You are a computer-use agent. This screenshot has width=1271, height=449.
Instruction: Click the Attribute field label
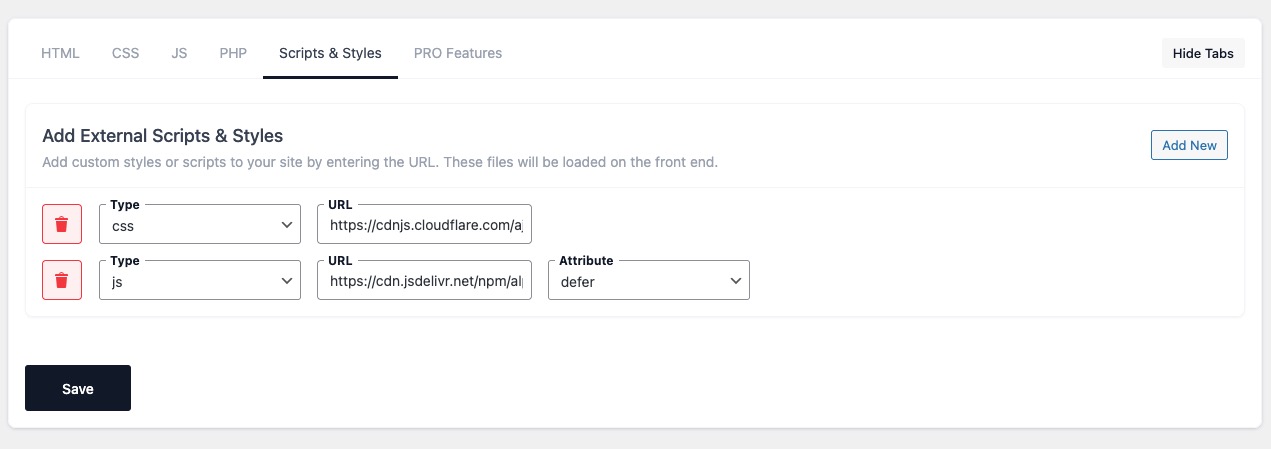586,260
